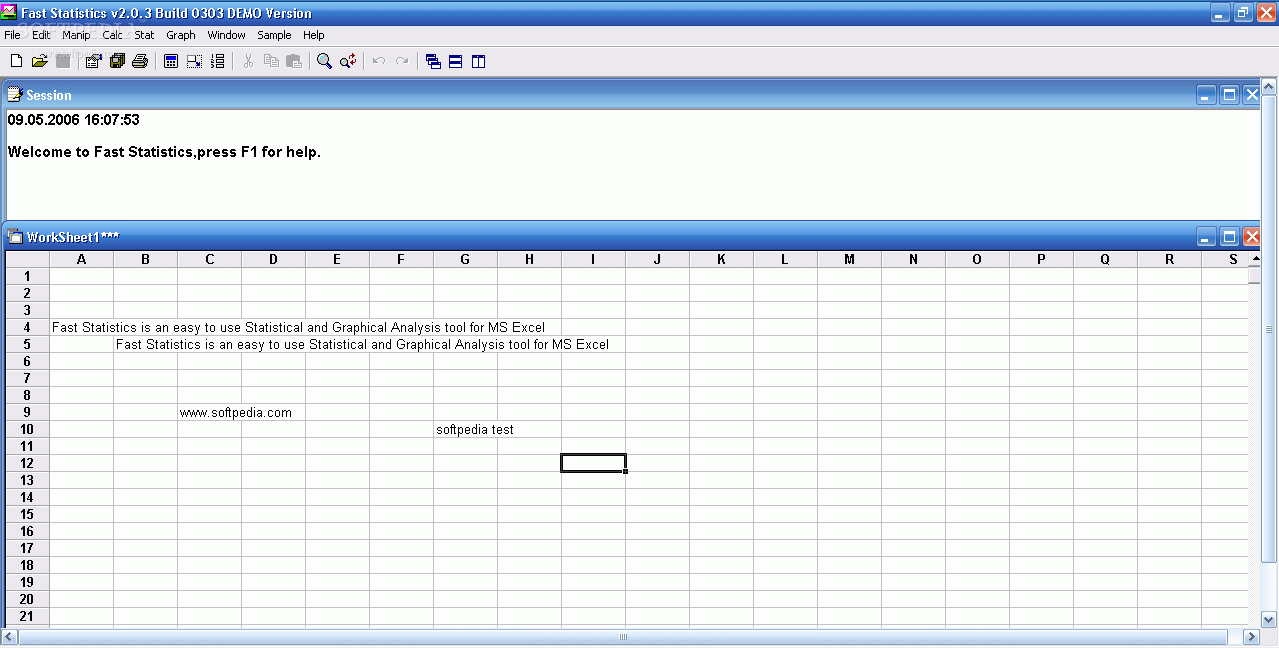
Task: Open the Edit menu
Action: click(x=41, y=35)
